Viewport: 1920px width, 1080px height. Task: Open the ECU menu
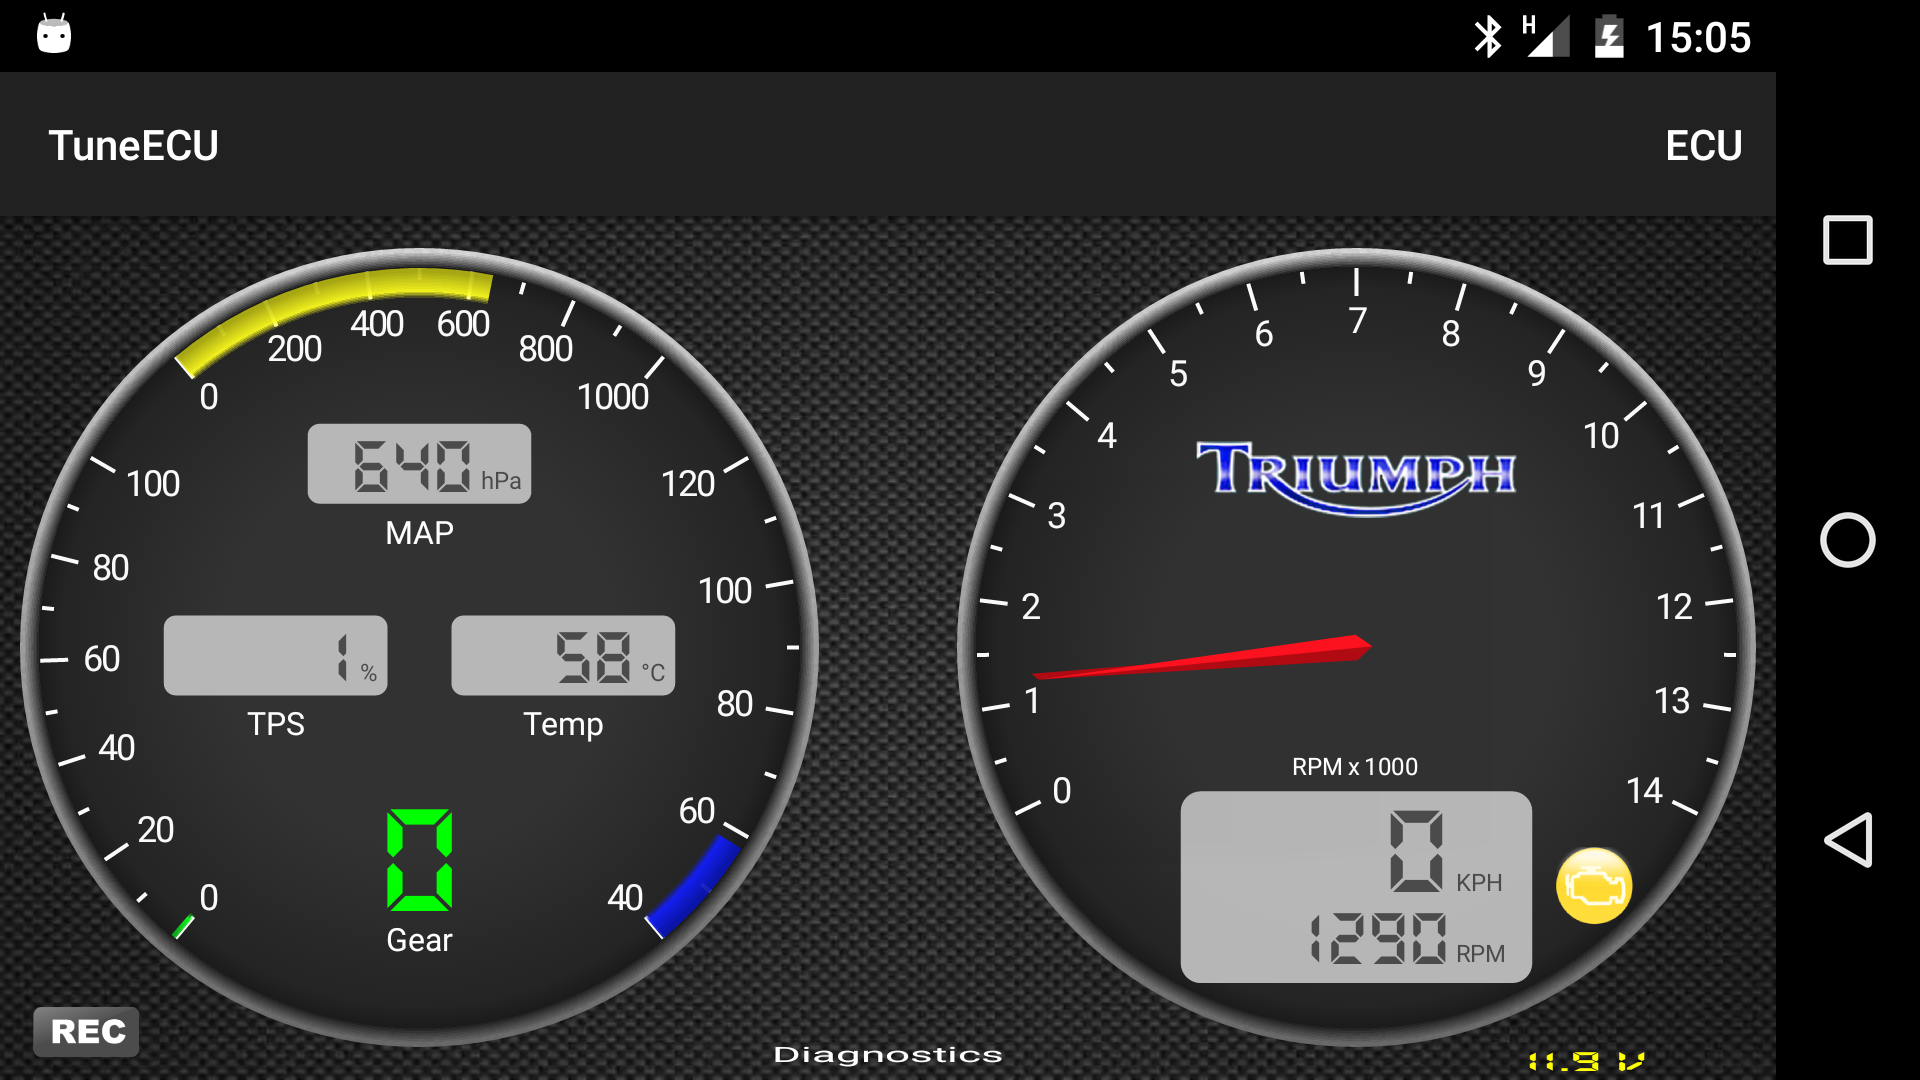1703,146
